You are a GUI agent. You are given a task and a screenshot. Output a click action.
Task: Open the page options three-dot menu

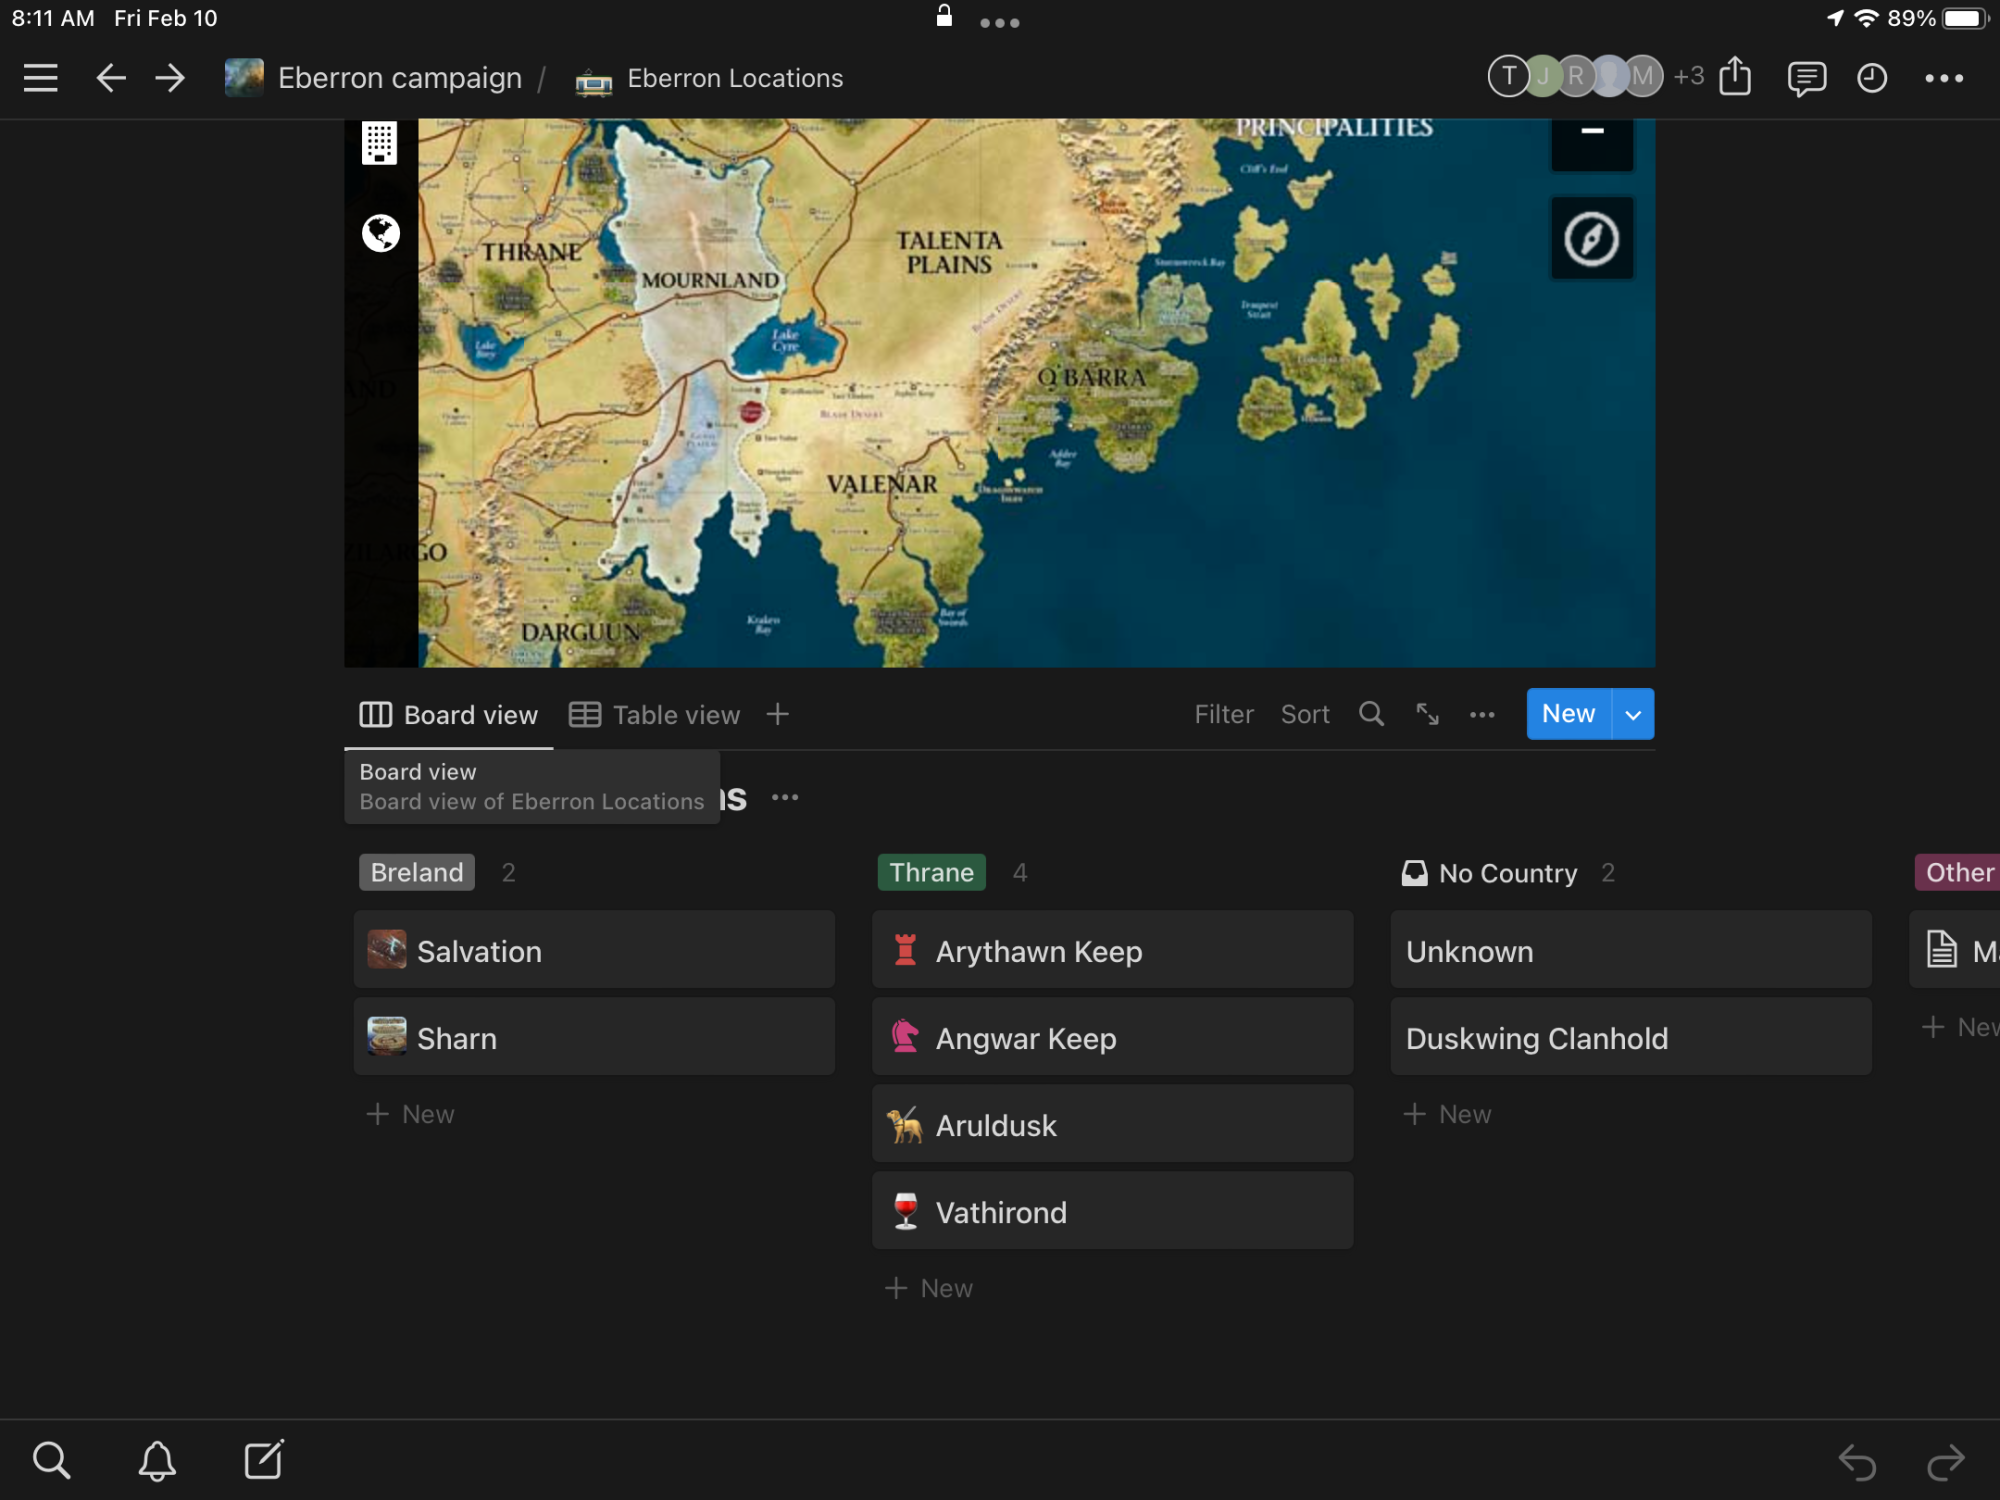click(1944, 78)
